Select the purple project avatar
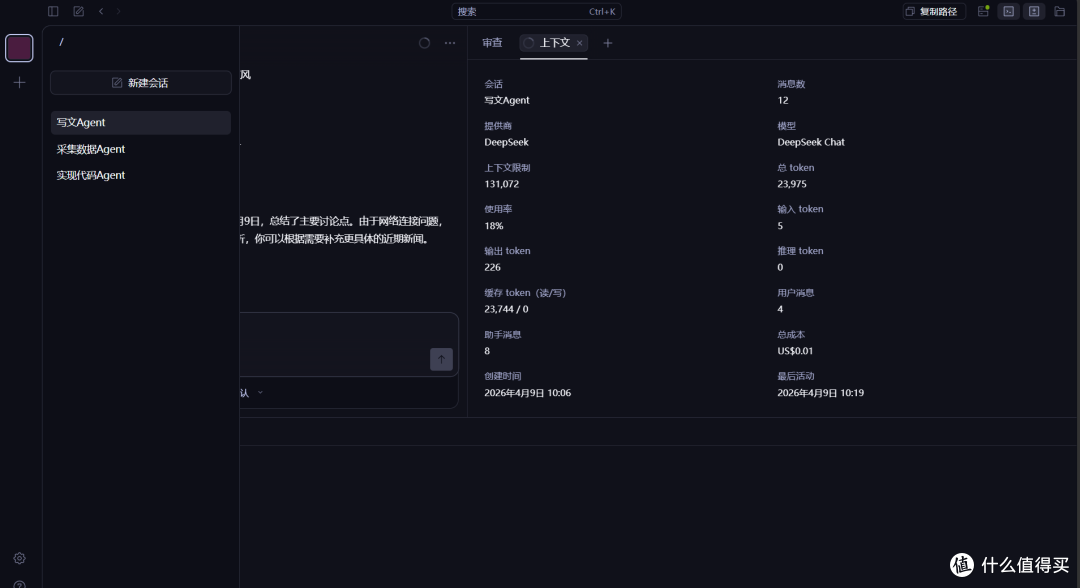1080x588 pixels. click(19, 48)
